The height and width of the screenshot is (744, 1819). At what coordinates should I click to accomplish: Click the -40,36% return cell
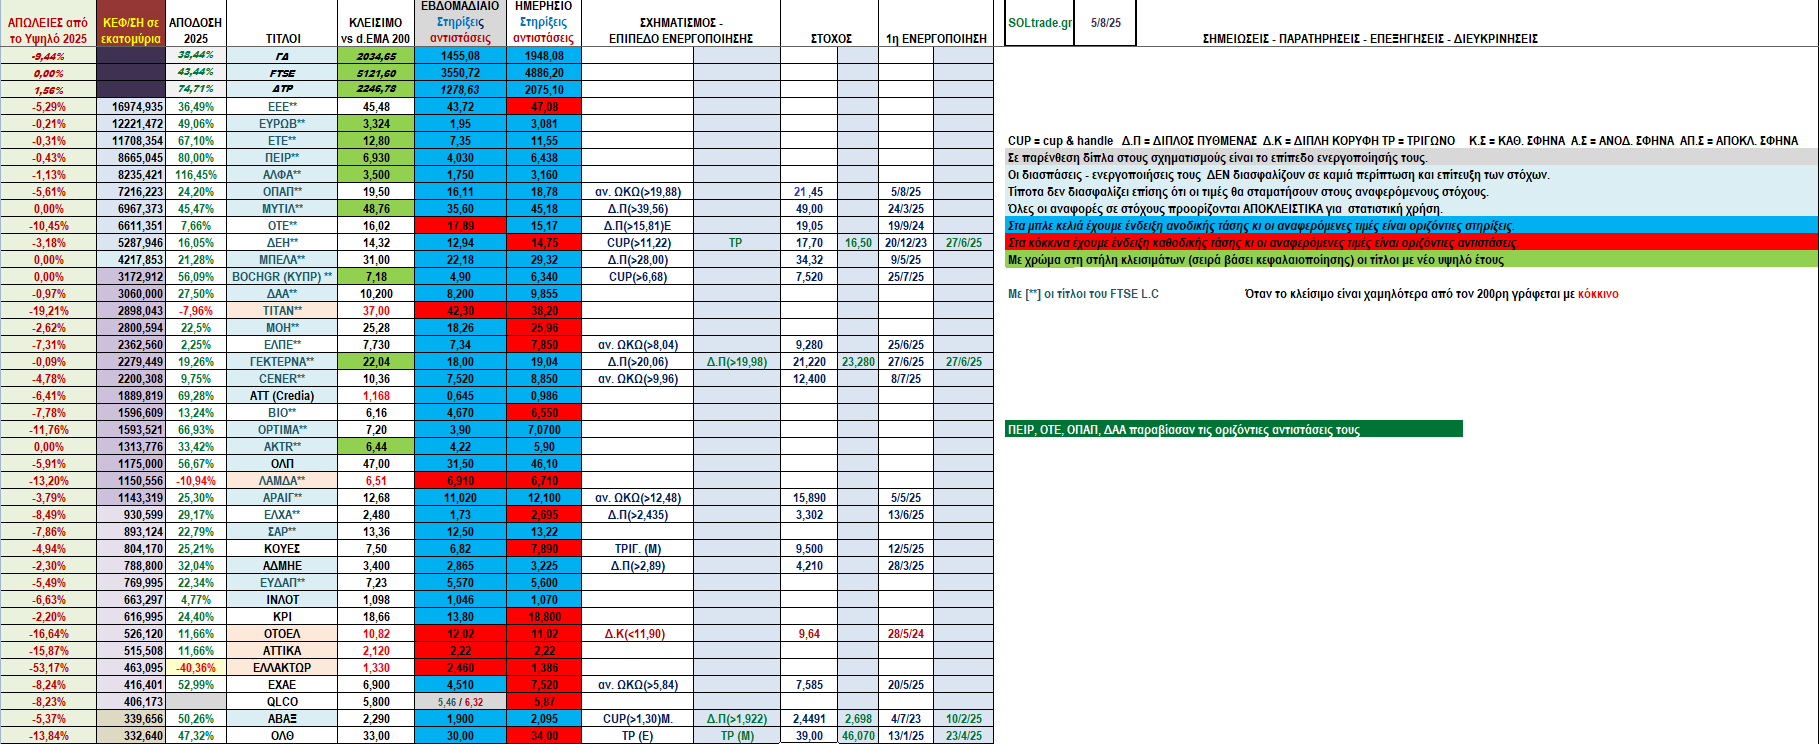click(x=196, y=668)
